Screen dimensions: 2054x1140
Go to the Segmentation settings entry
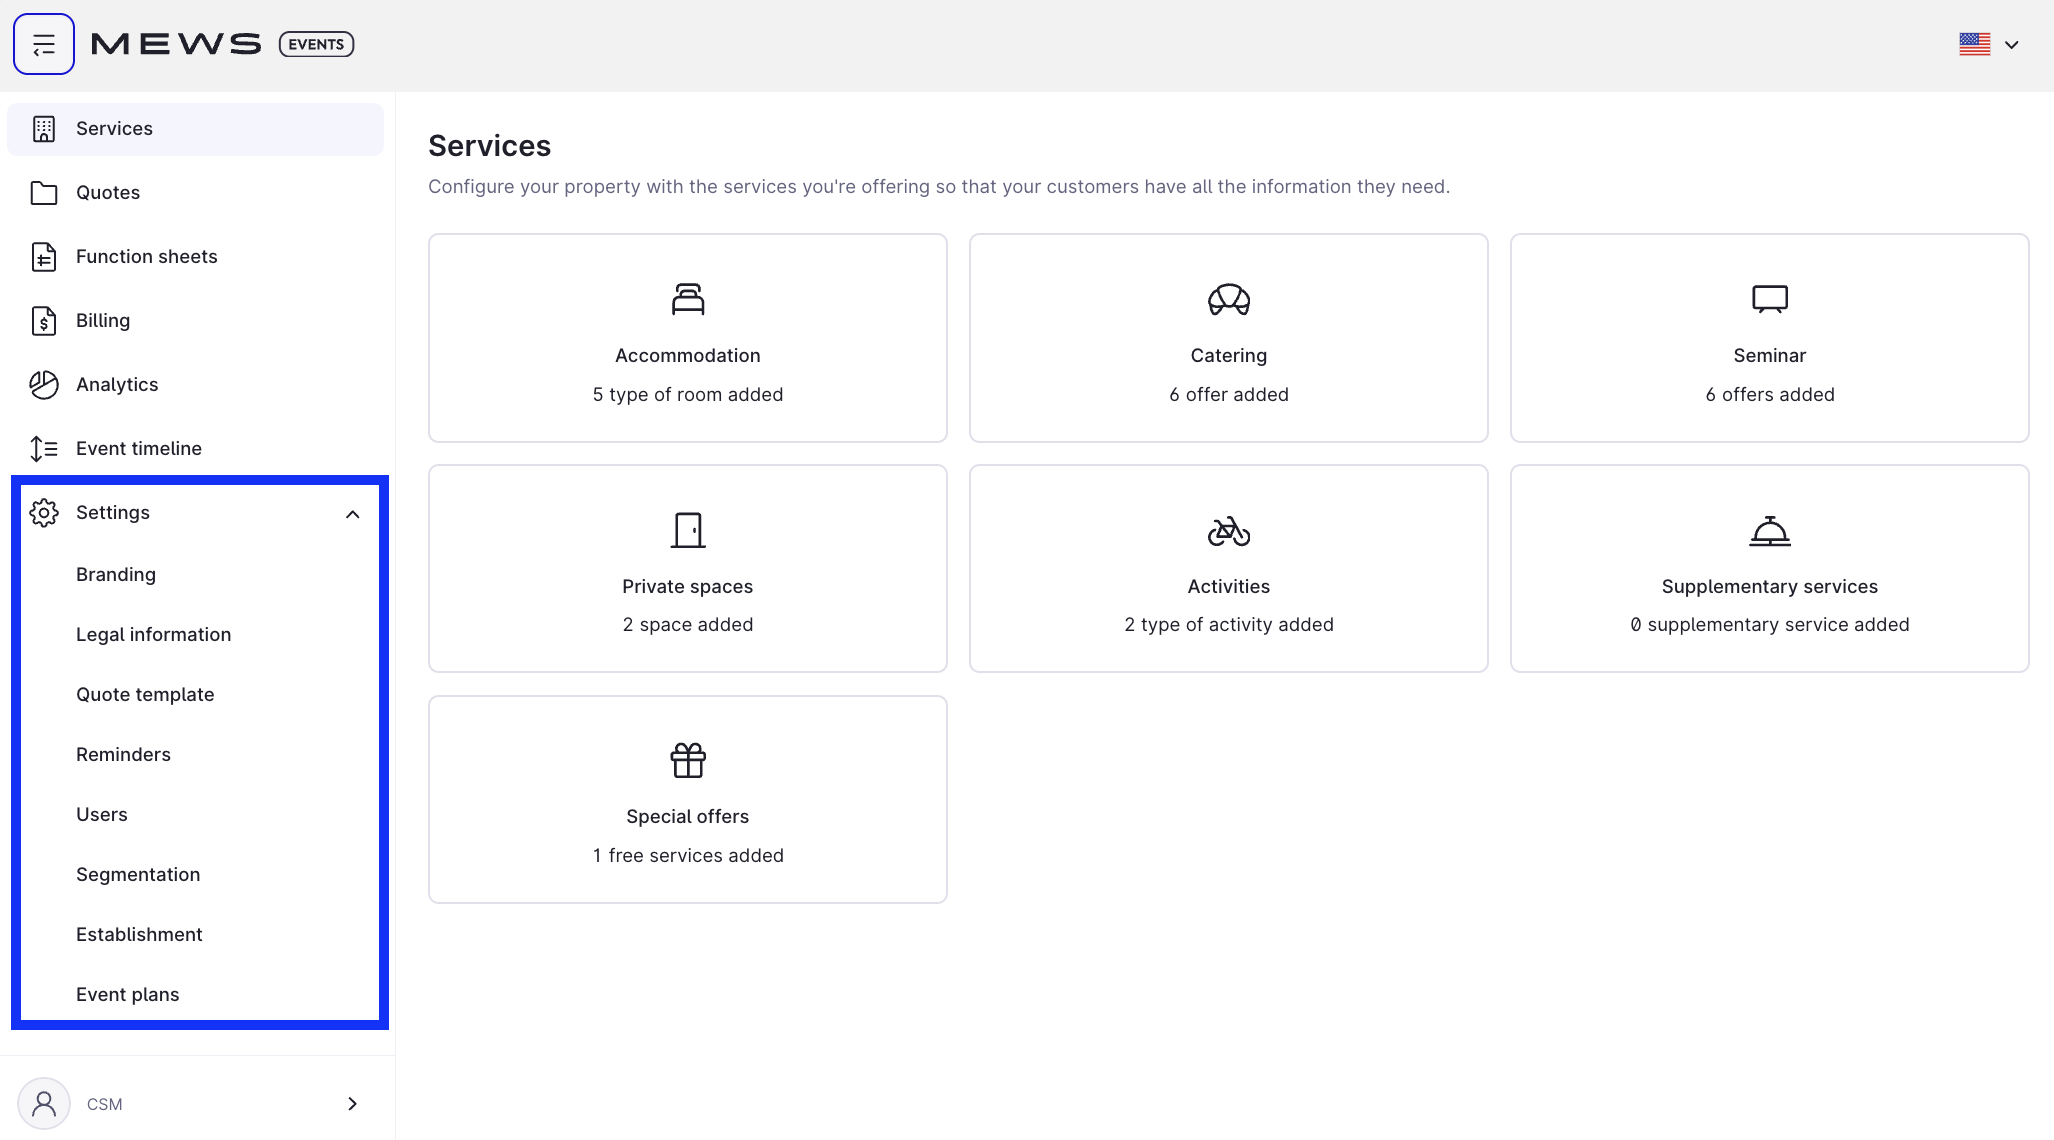click(138, 874)
